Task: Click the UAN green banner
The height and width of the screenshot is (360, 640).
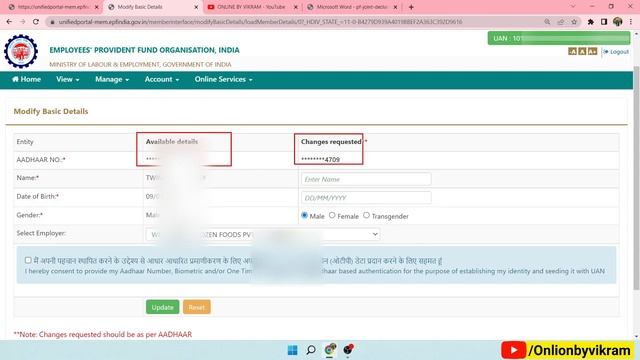Action: tap(559, 38)
